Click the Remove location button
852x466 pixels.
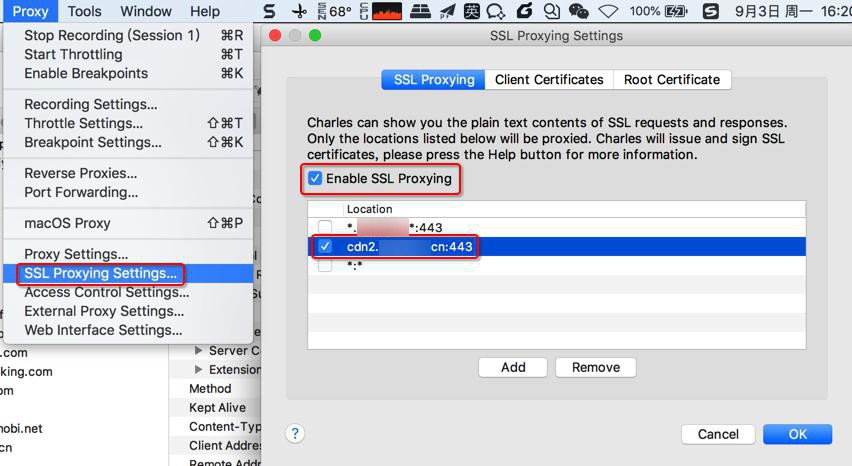[596, 368]
